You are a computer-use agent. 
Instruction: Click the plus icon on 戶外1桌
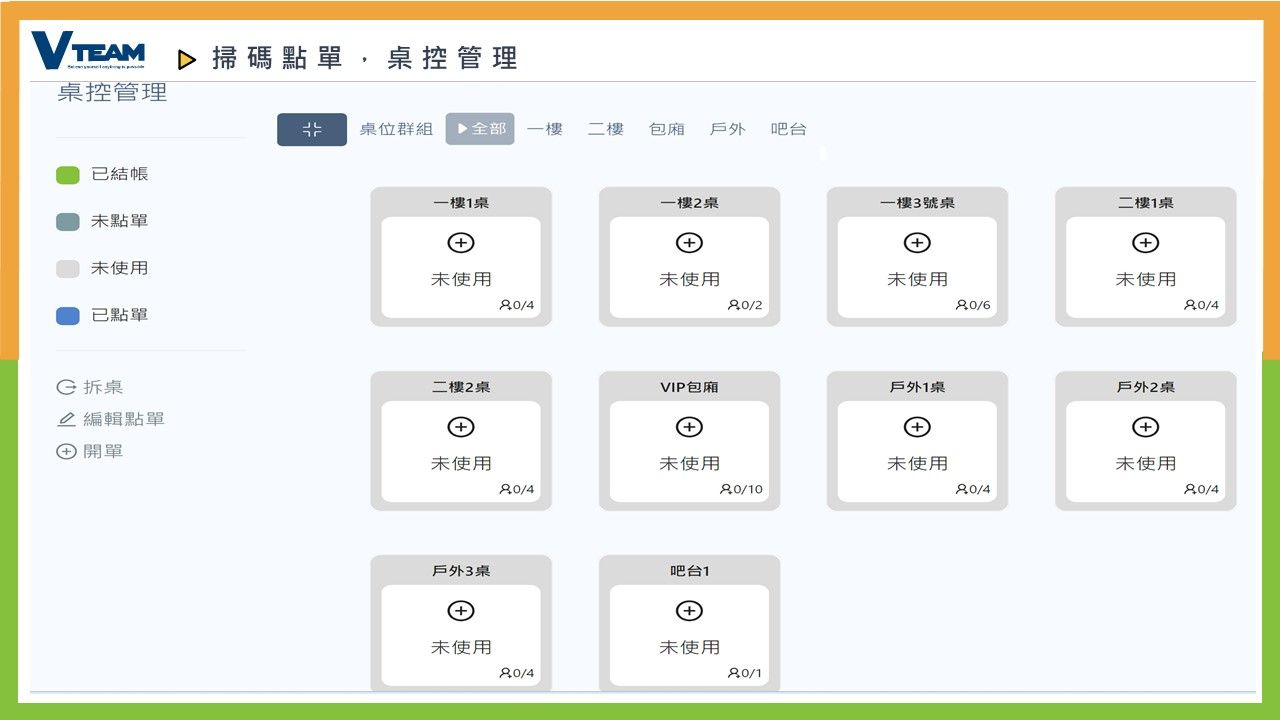pyautogui.click(x=916, y=426)
